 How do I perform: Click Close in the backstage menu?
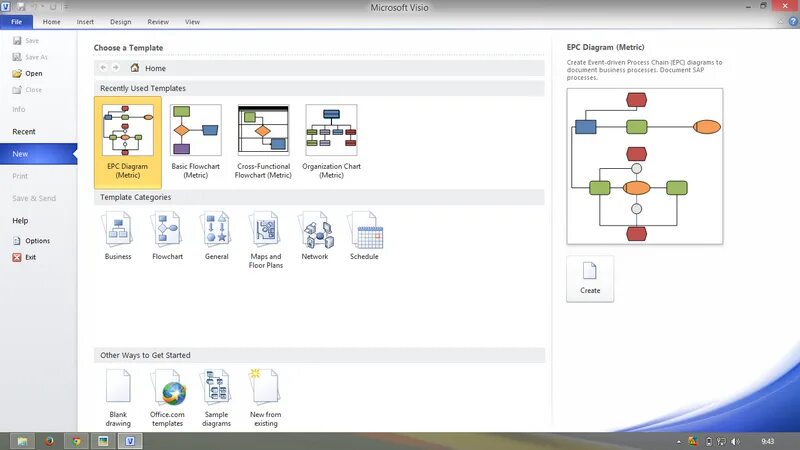(27, 89)
